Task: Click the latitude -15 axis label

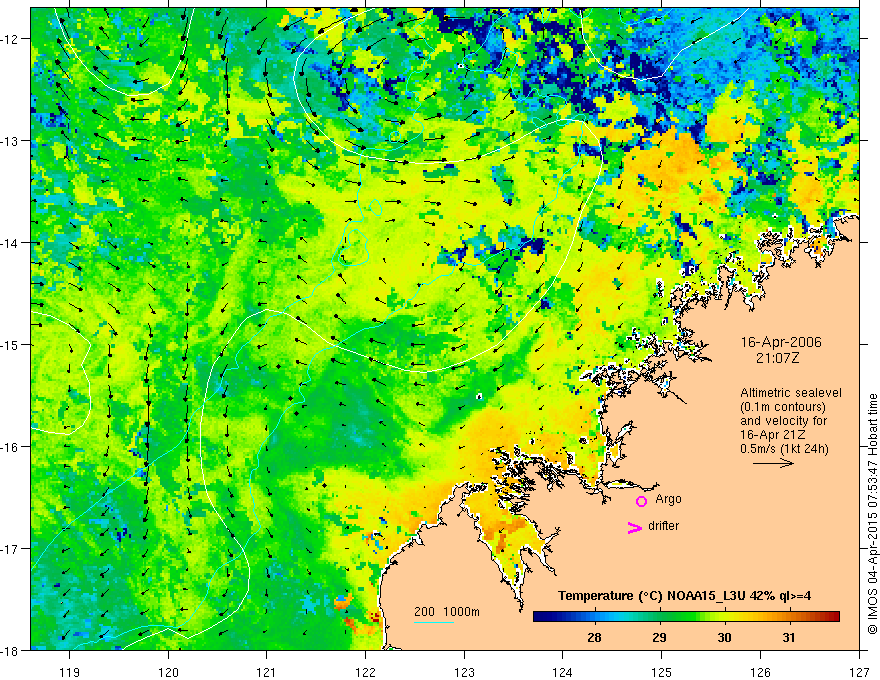Action: coord(10,344)
